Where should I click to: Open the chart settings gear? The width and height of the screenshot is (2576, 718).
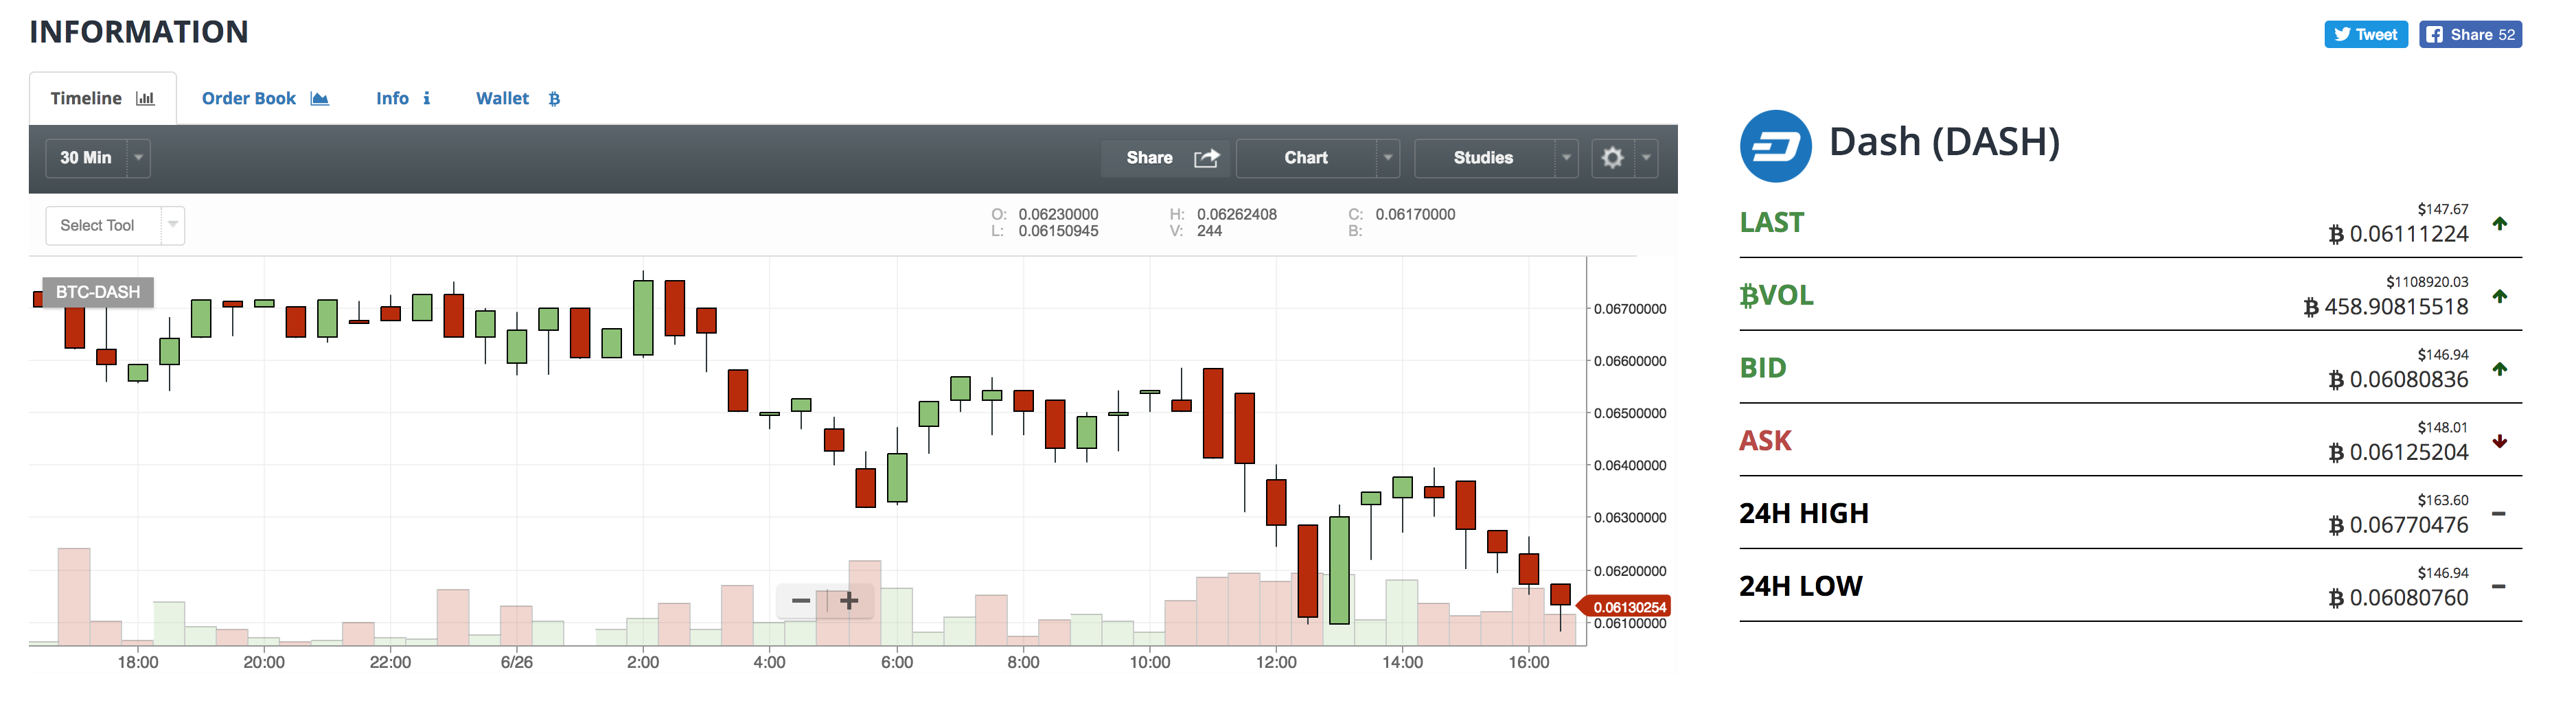click(1612, 158)
